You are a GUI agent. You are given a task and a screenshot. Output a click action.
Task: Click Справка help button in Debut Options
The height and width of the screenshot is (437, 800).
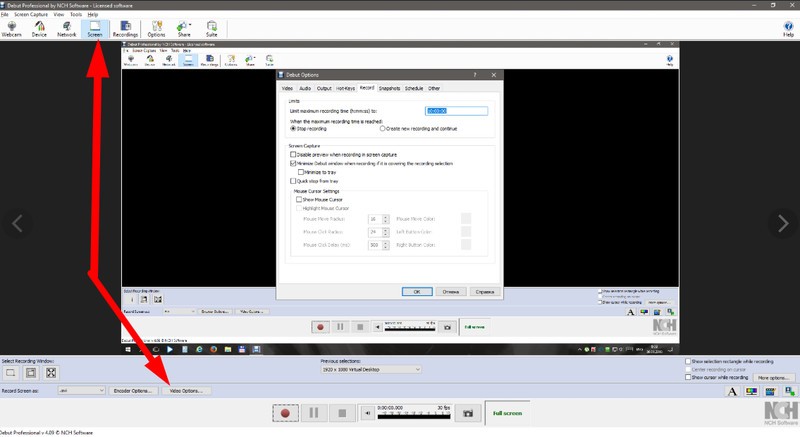(485, 292)
